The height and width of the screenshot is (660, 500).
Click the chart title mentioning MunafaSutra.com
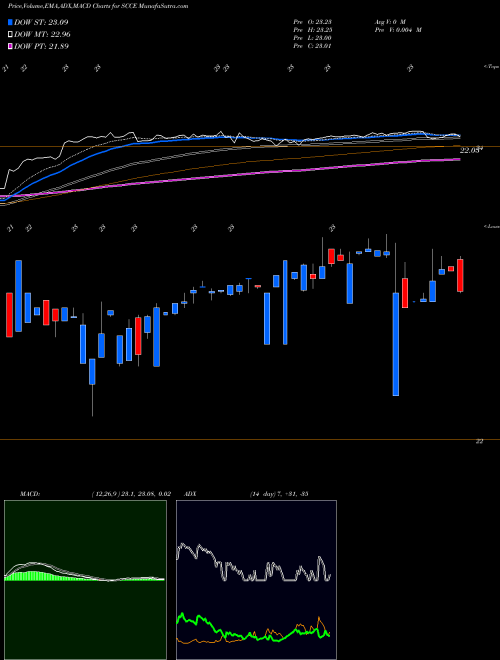pos(98,6)
